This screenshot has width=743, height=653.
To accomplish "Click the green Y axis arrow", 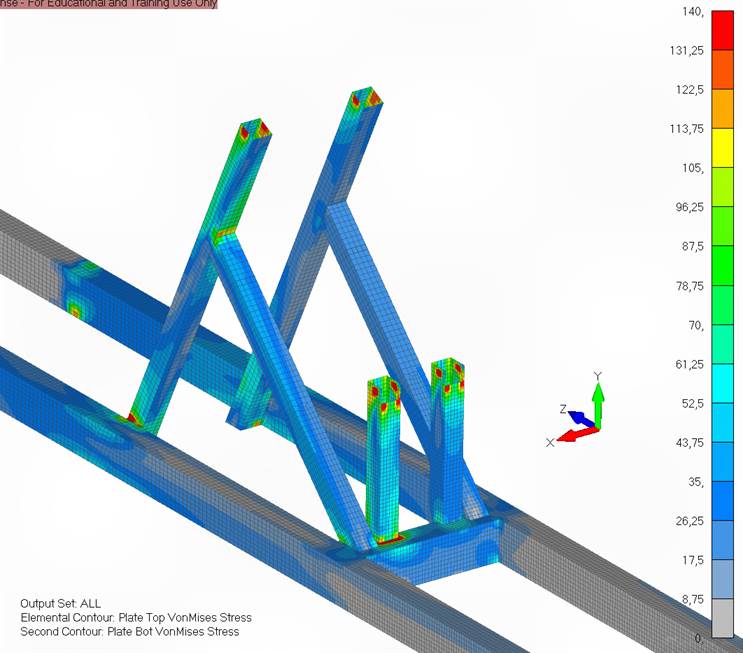I will (597, 403).
